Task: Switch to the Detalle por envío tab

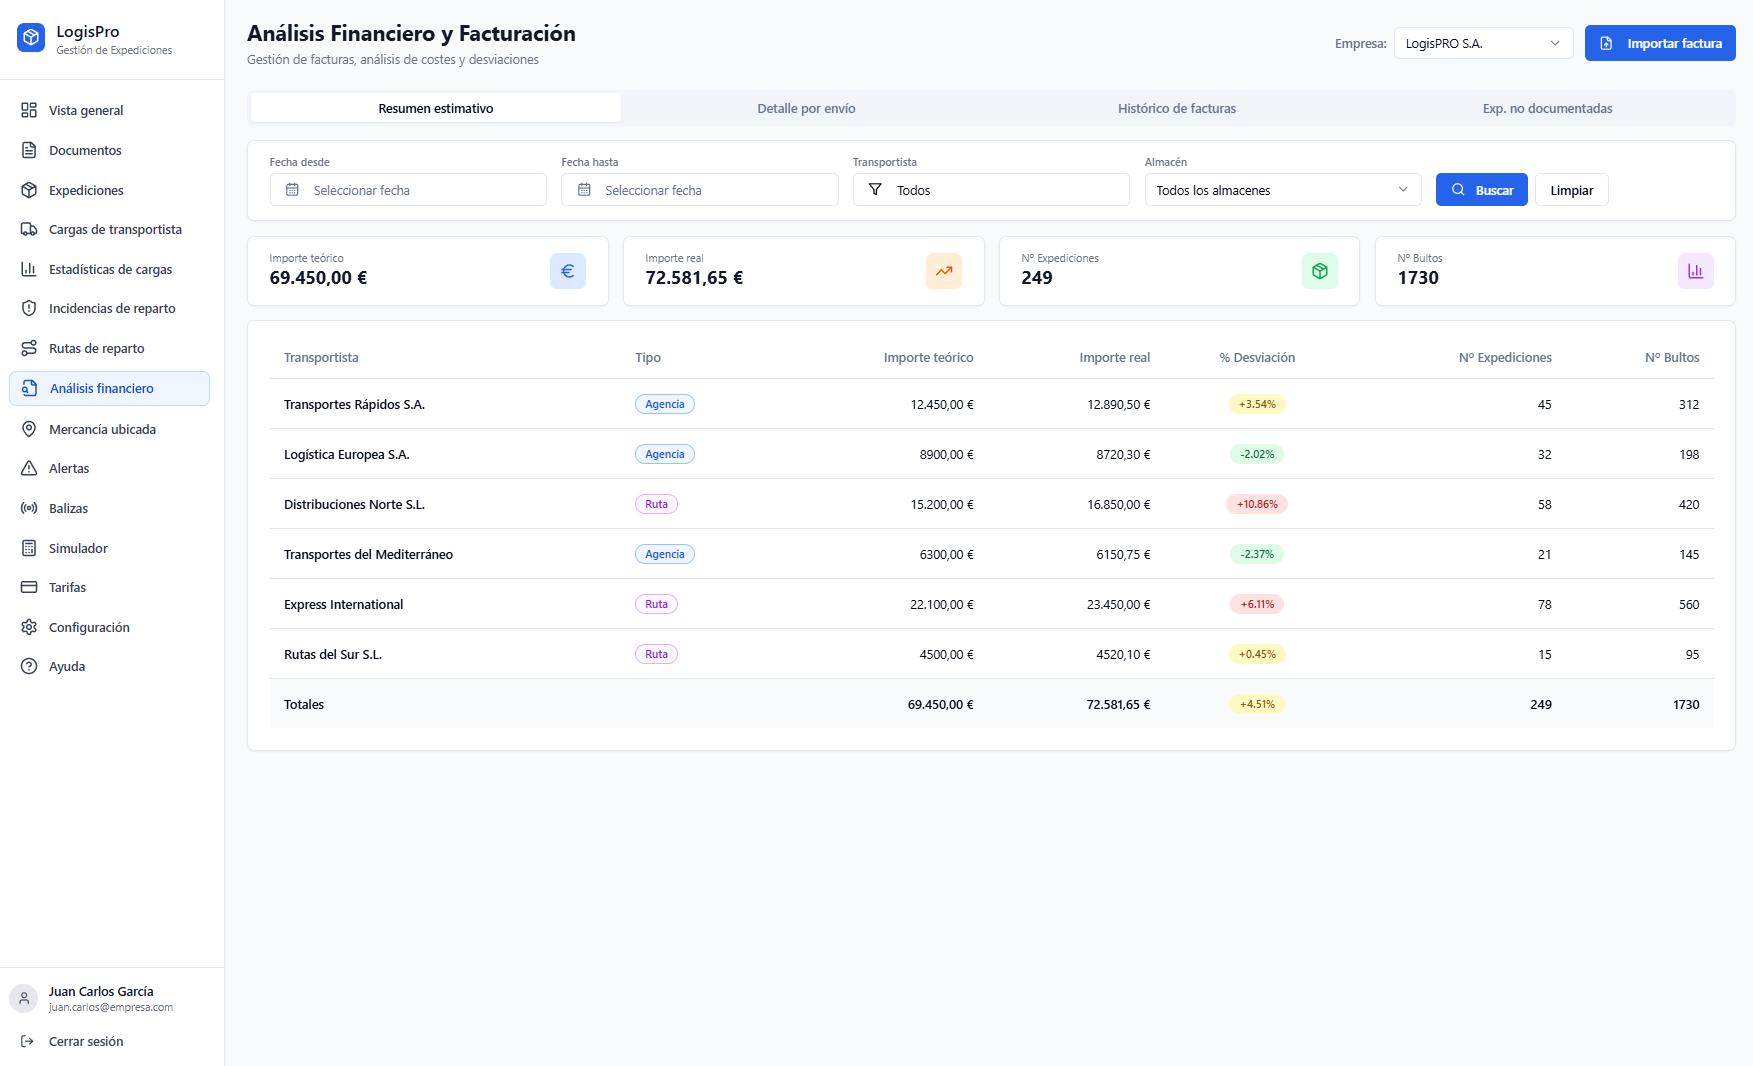Action: (806, 108)
